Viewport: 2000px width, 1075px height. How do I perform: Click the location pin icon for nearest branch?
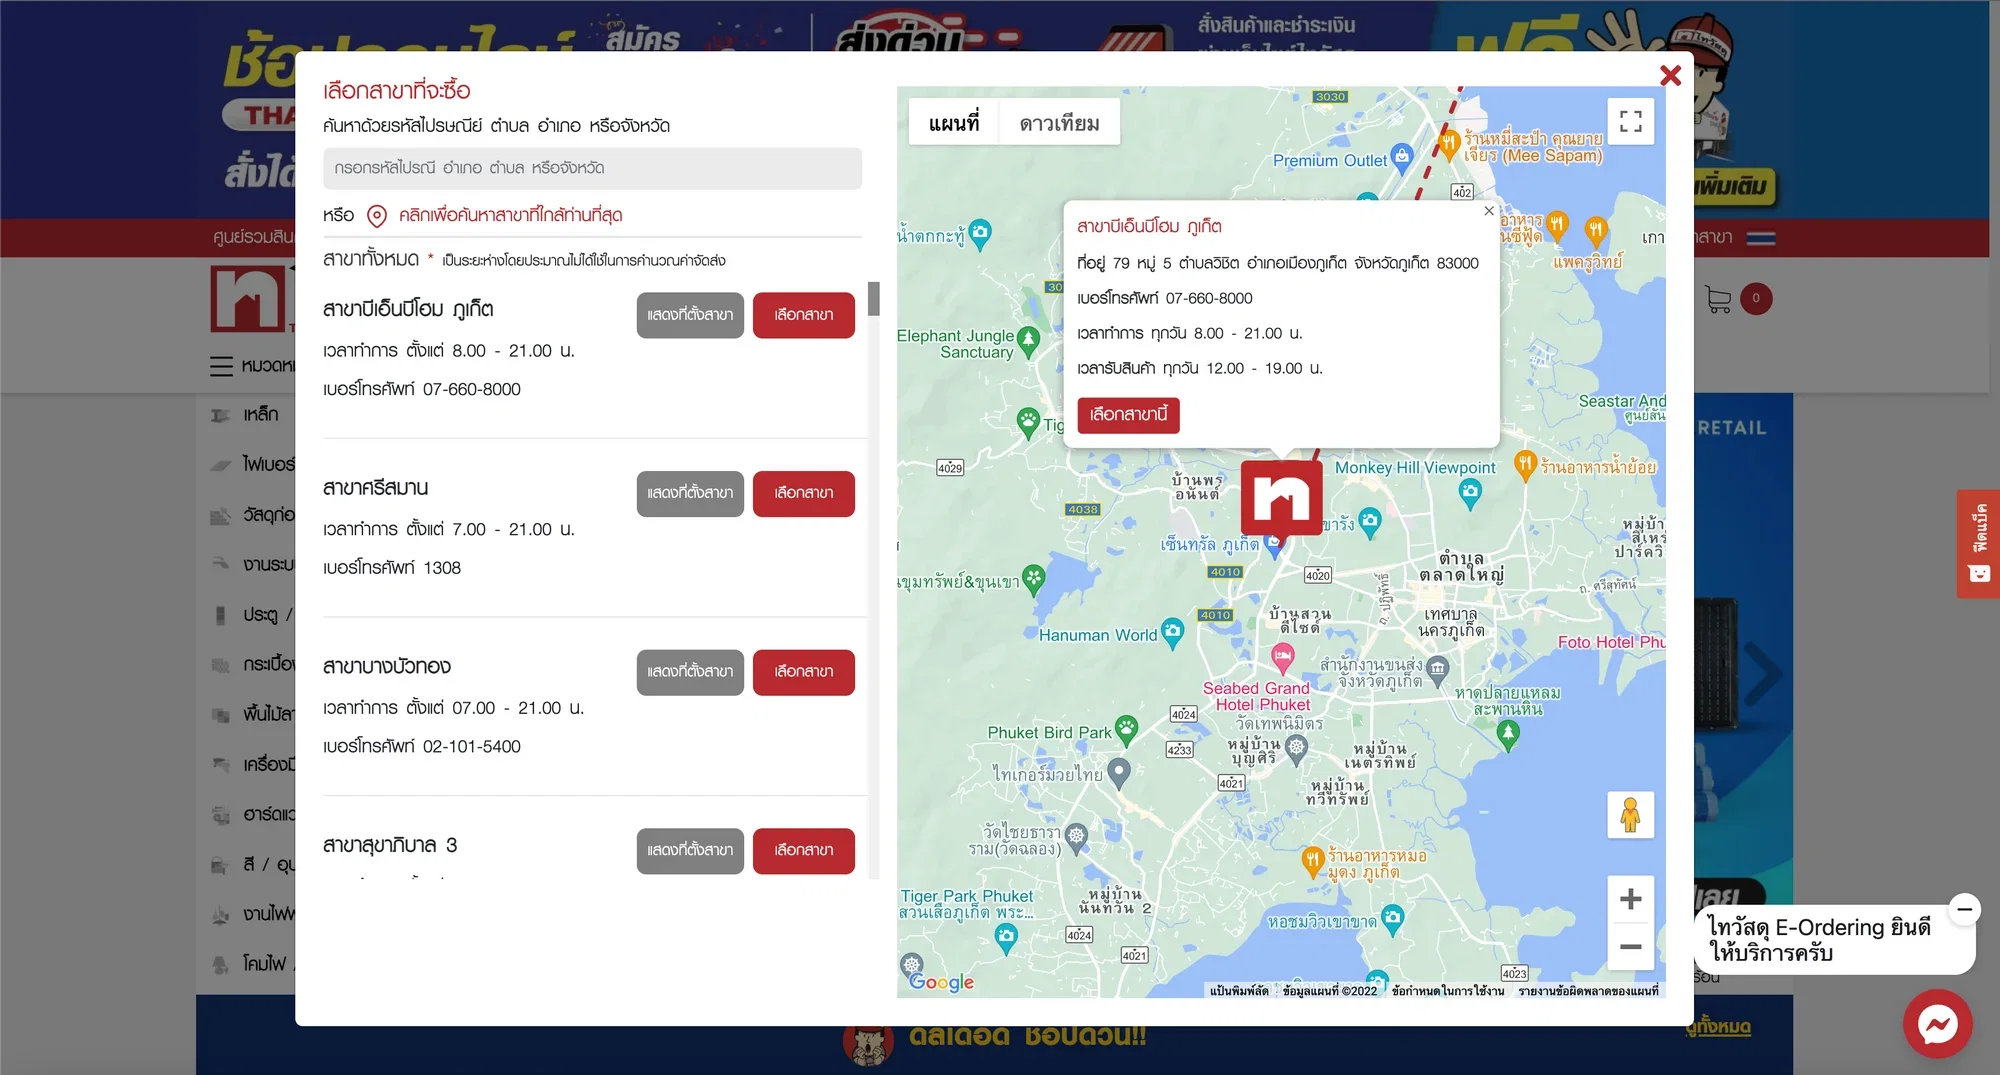click(377, 216)
